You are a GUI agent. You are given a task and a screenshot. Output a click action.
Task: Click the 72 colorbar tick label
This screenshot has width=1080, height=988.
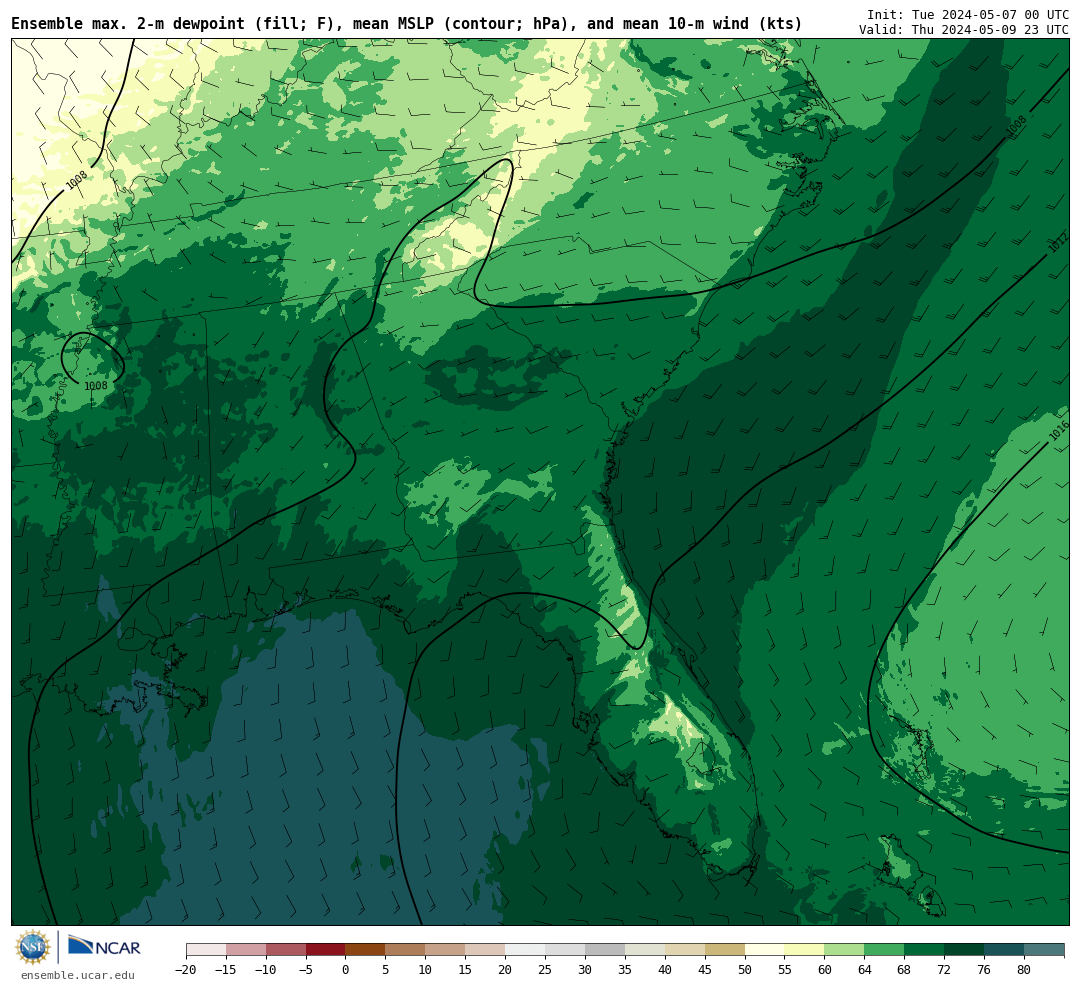(x=944, y=969)
